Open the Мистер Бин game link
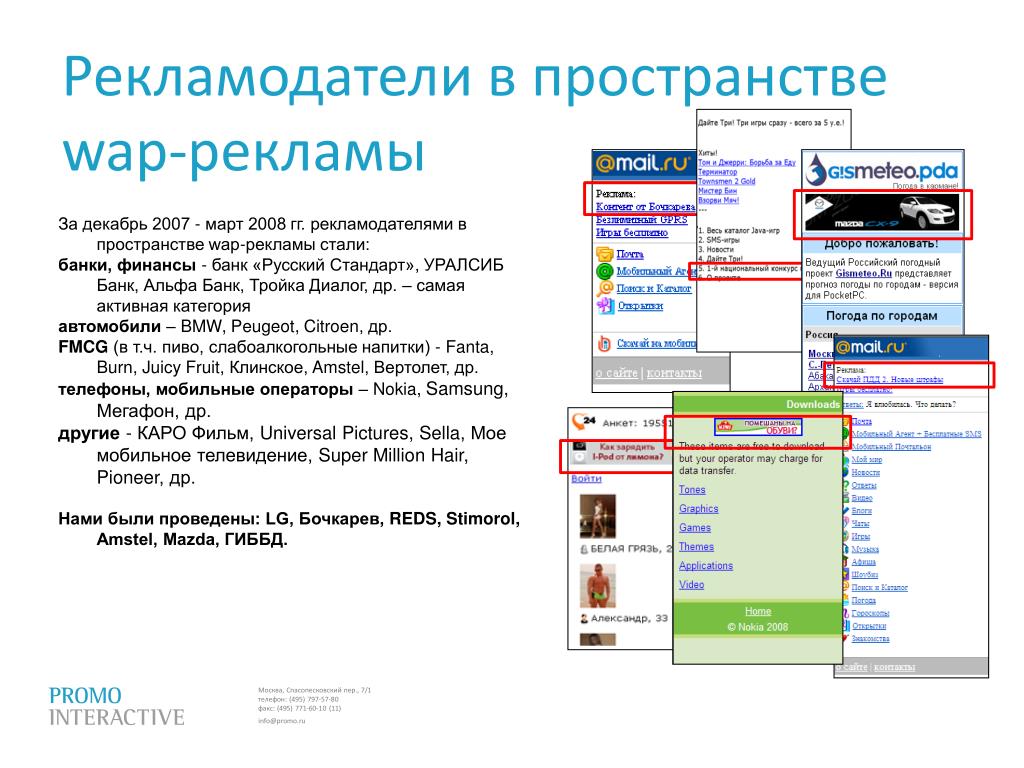The width and height of the screenshot is (1024, 768). pyautogui.click(x=717, y=191)
